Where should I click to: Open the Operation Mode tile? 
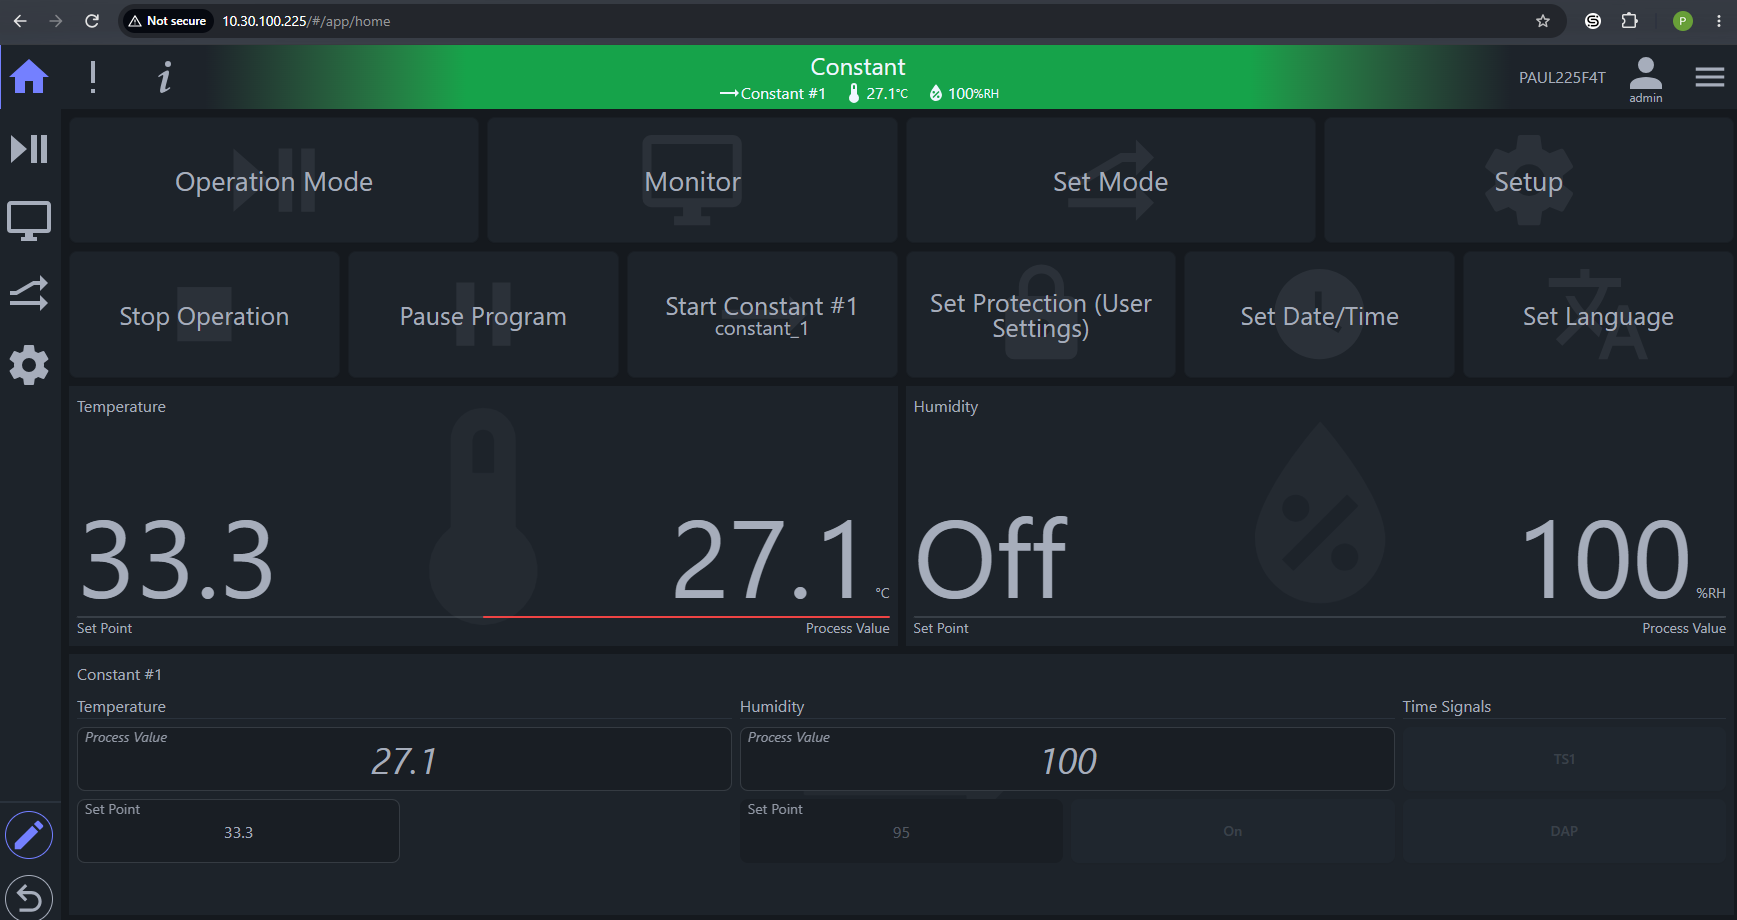tap(274, 181)
